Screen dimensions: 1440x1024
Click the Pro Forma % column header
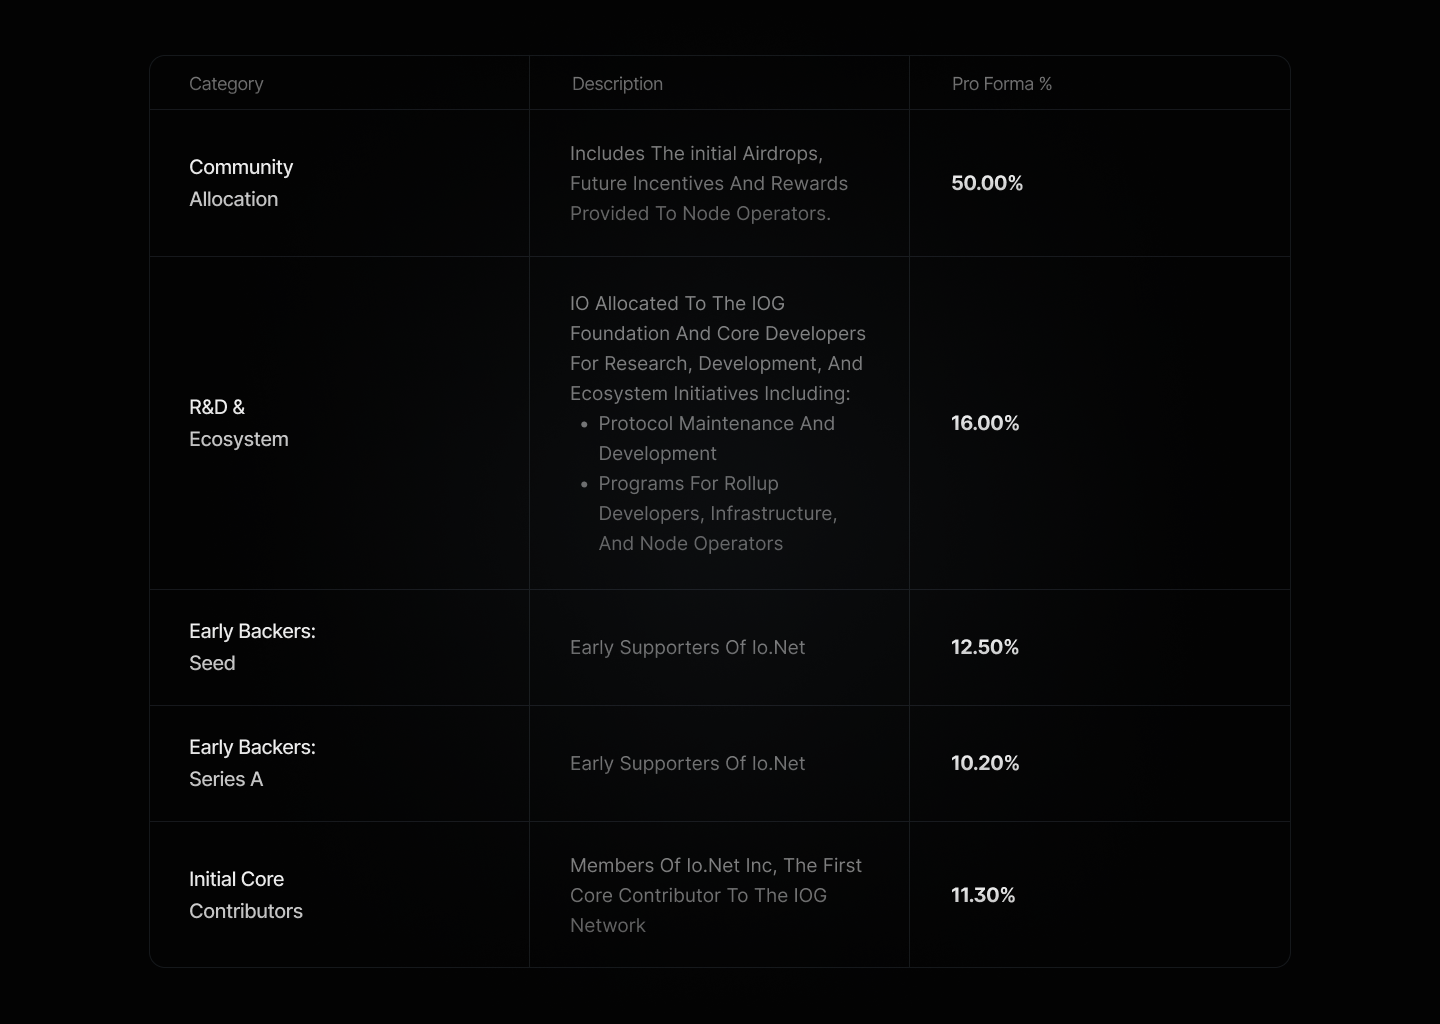(x=1001, y=84)
